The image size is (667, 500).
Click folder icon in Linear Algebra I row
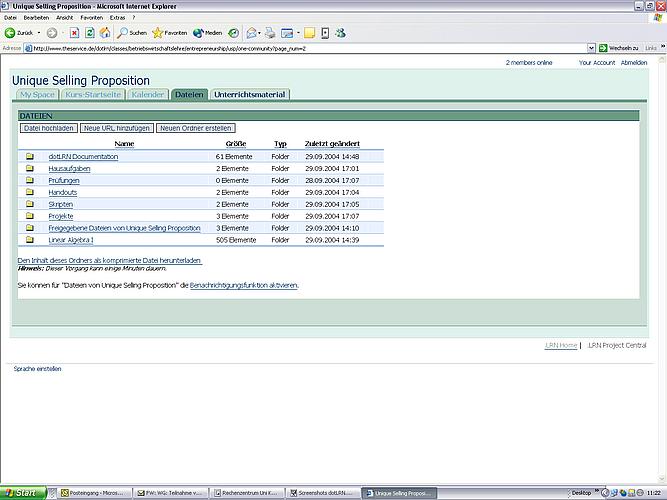(x=29, y=240)
